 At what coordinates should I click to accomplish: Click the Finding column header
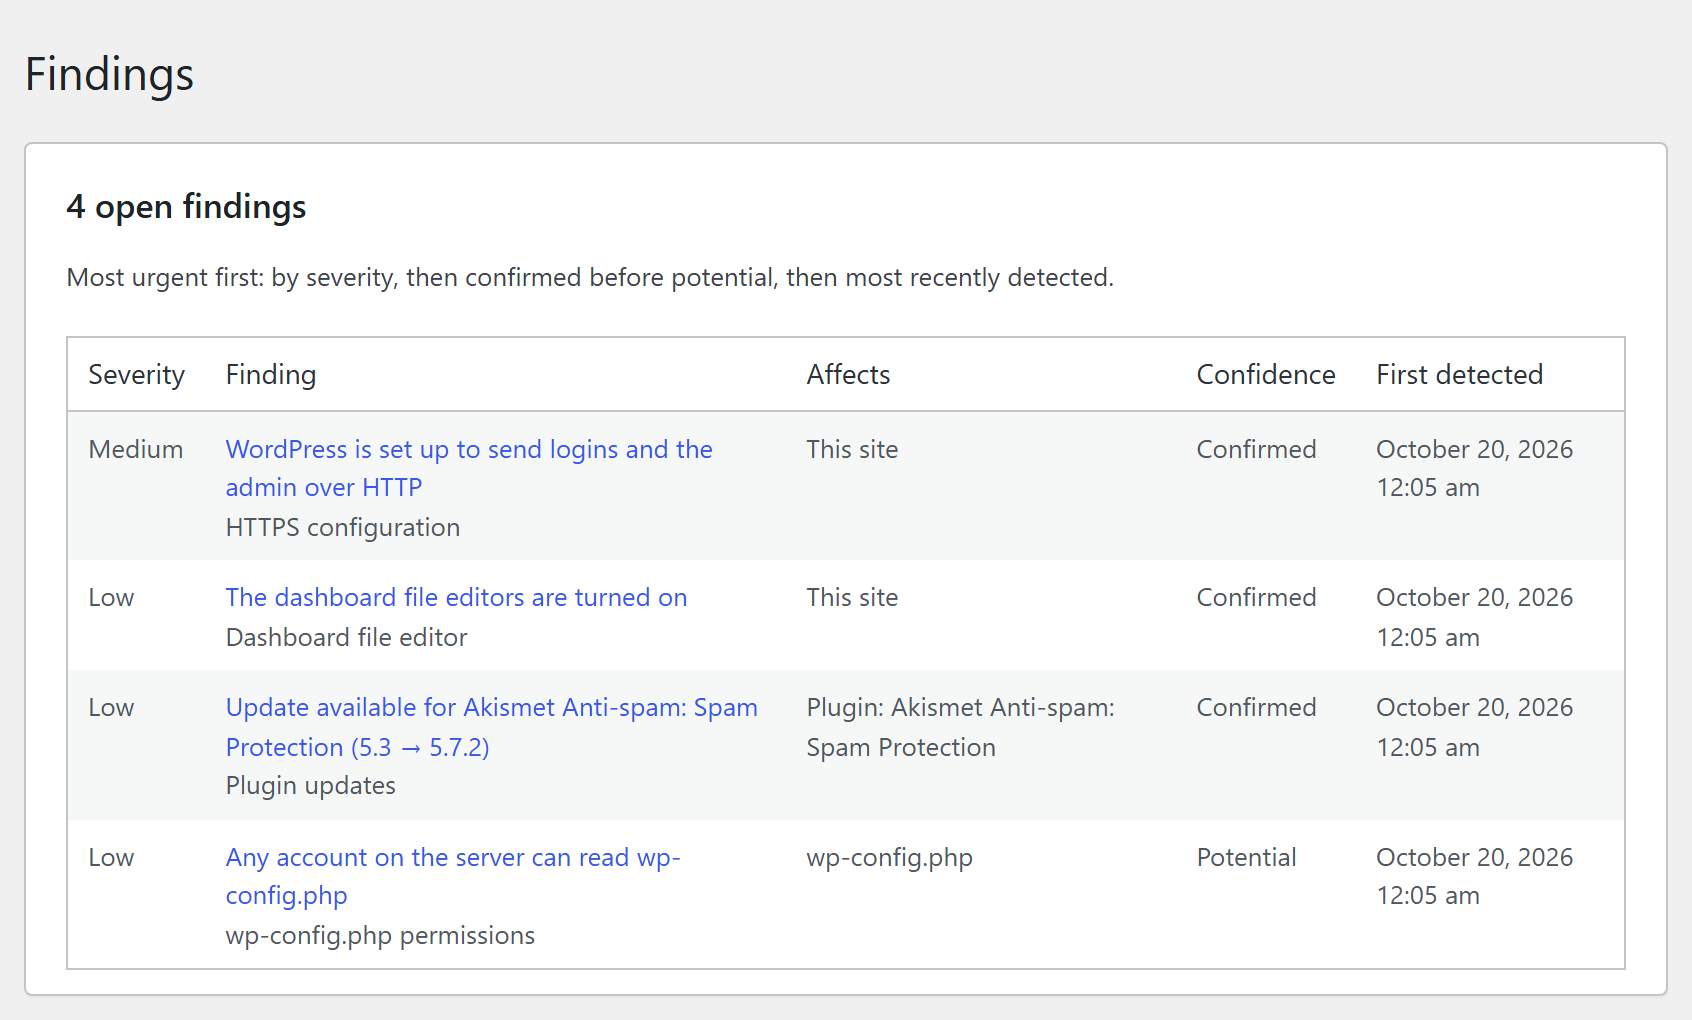[271, 374]
